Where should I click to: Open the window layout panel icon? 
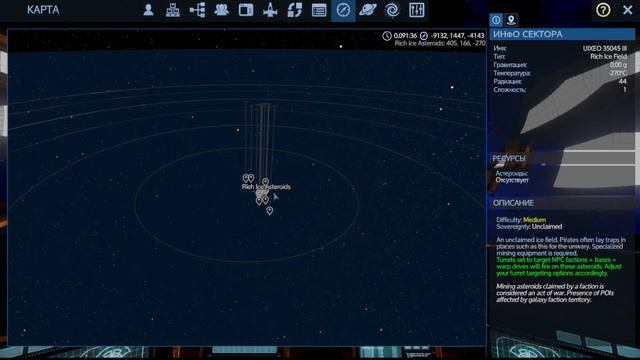tap(246, 10)
